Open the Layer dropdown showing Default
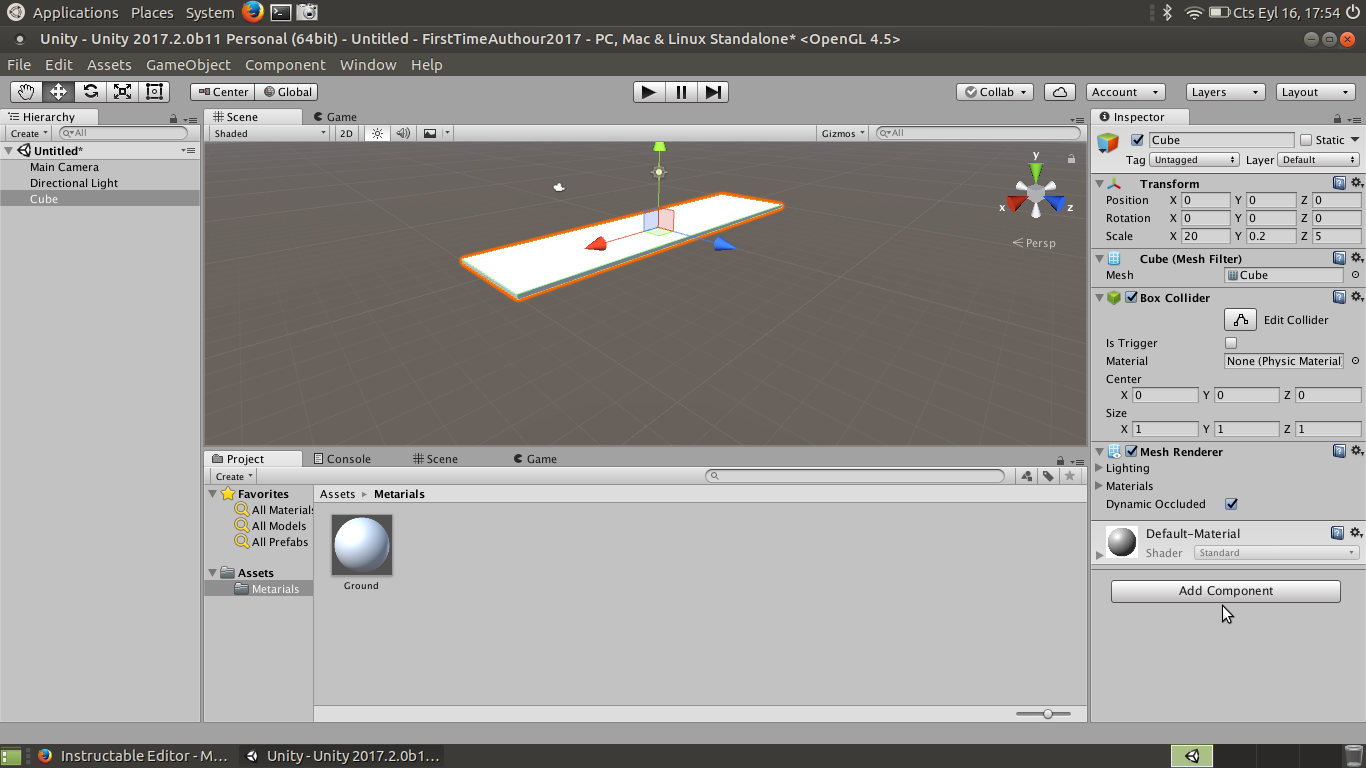 (x=1319, y=160)
